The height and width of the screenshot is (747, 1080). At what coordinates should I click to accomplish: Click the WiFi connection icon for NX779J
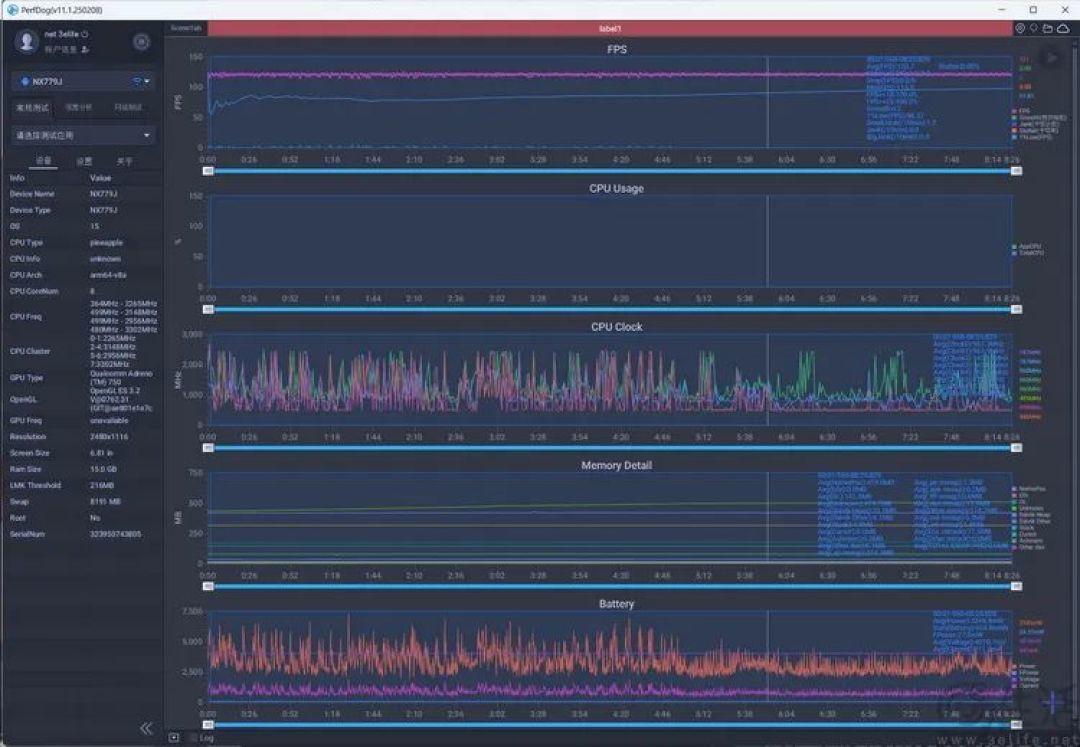pos(137,81)
